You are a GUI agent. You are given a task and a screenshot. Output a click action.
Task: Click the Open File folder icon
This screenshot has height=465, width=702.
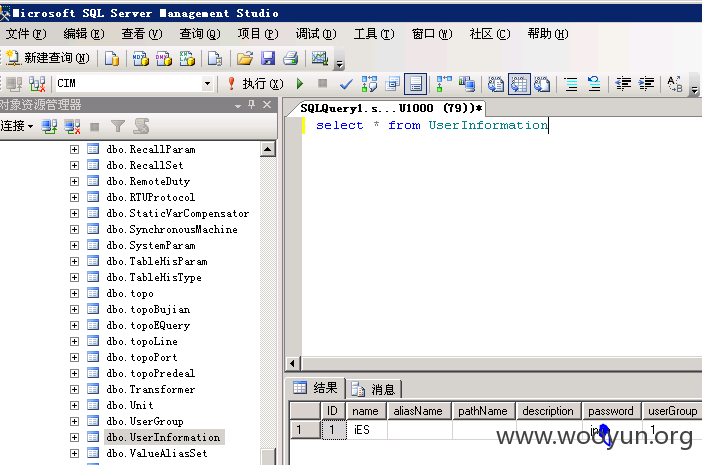click(x=244, y=59)
